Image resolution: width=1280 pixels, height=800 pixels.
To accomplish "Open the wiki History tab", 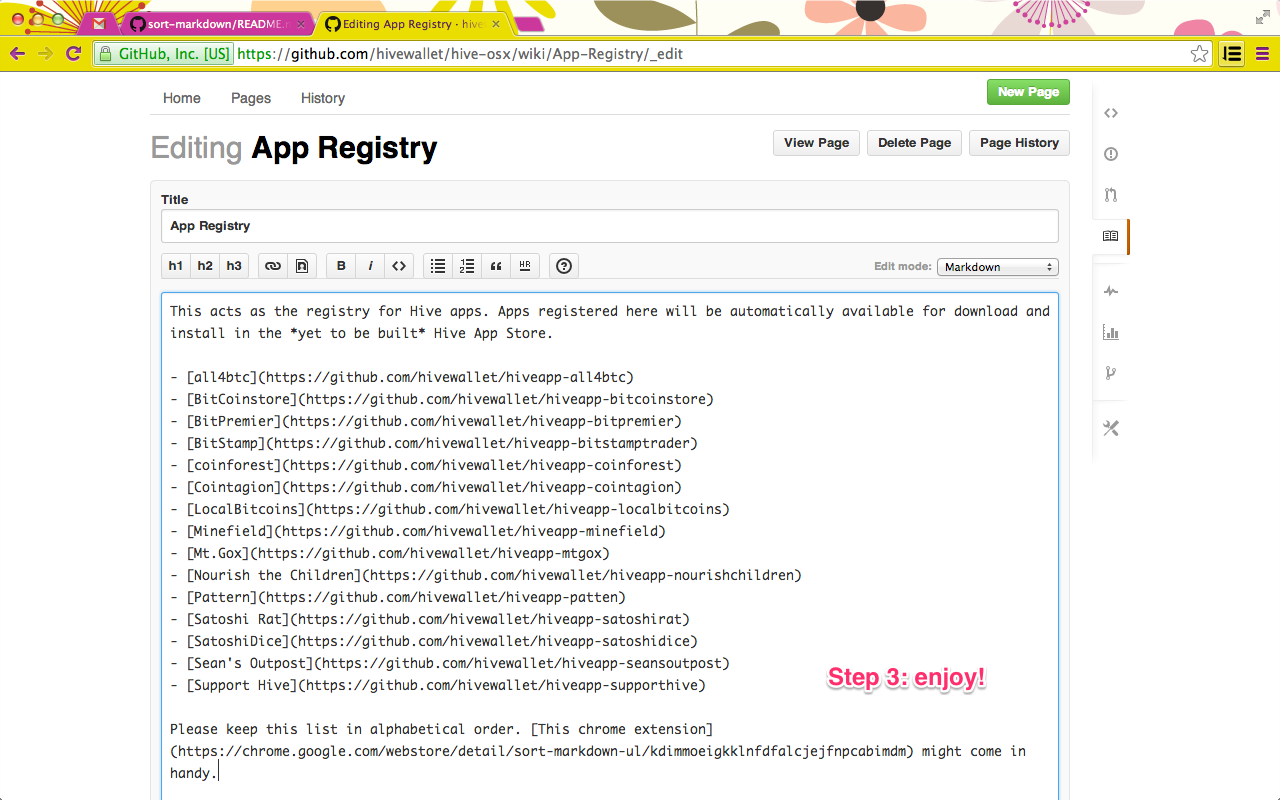I will (x=323, y=98).
